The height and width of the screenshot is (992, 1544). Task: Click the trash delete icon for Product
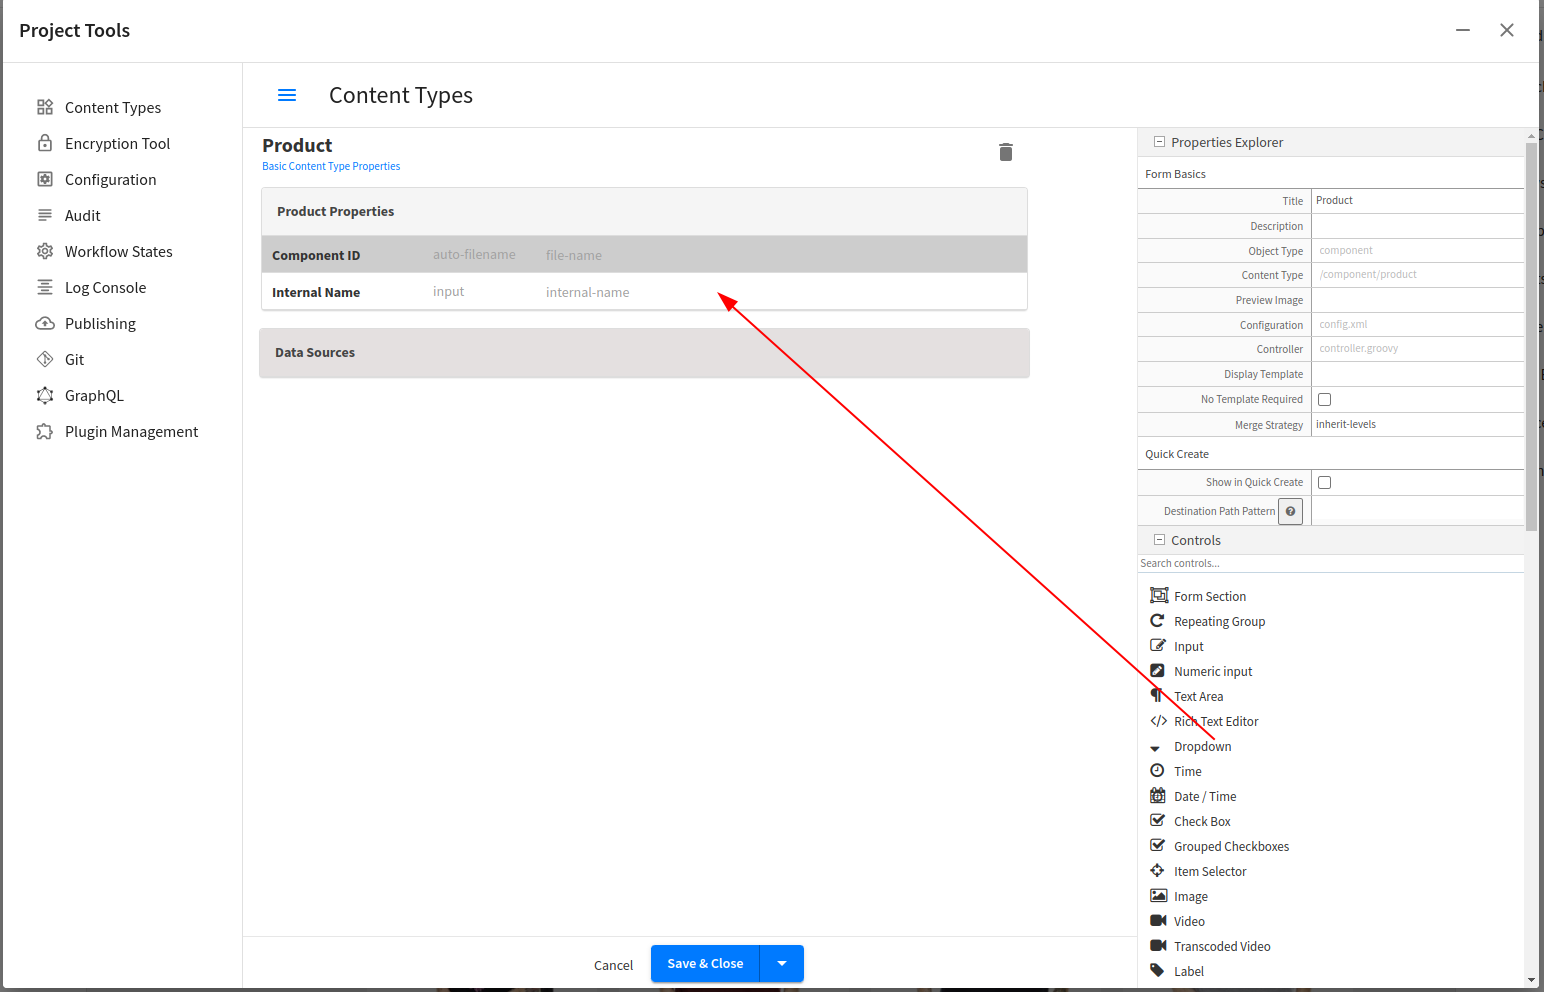point(1005,152)
